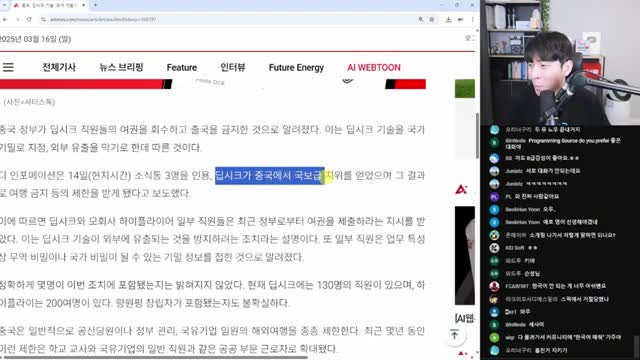Image resolution: width=640 pixels, height=360 pixels.
Task: Open the Future Energy menu item
Action: coord(296,67)
